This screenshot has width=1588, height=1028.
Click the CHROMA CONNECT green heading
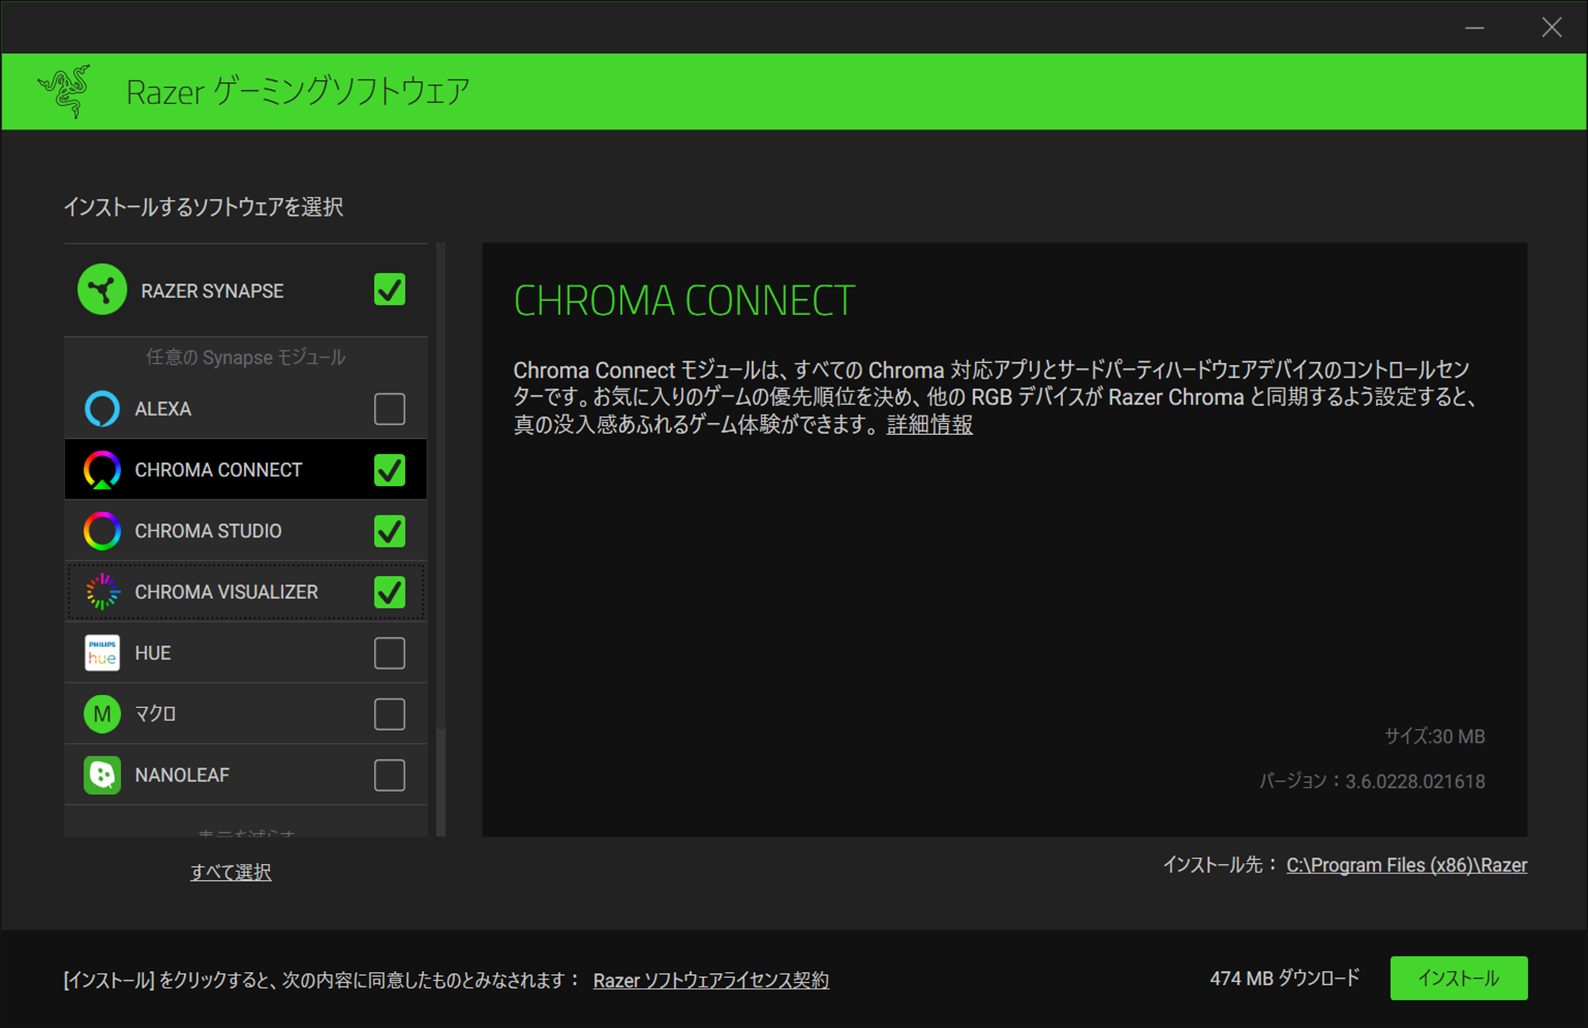(x=684, y=301)
